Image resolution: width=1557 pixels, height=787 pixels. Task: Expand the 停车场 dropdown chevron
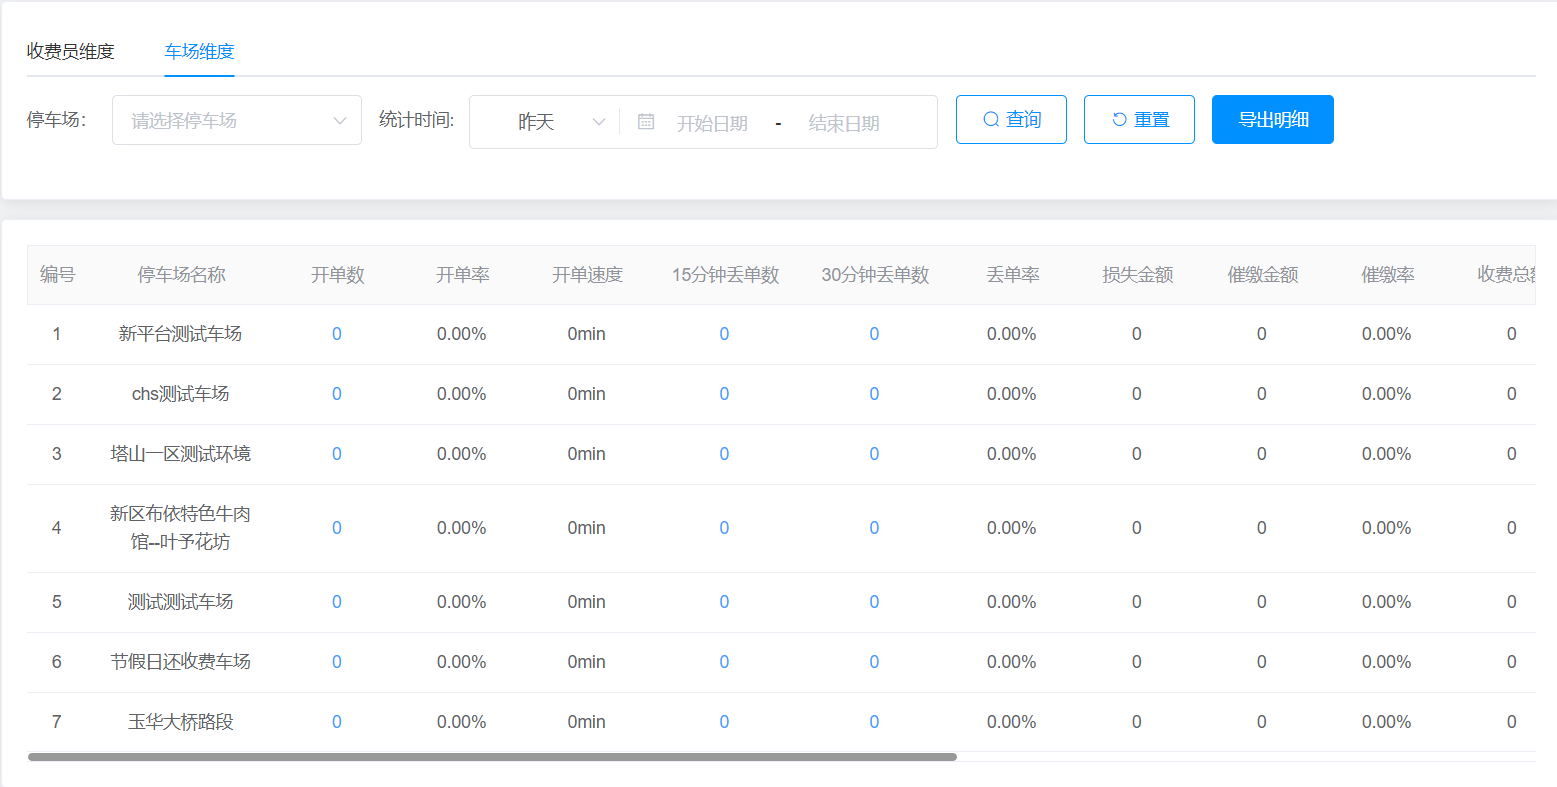pyautogui.click(x=340, y=121)
